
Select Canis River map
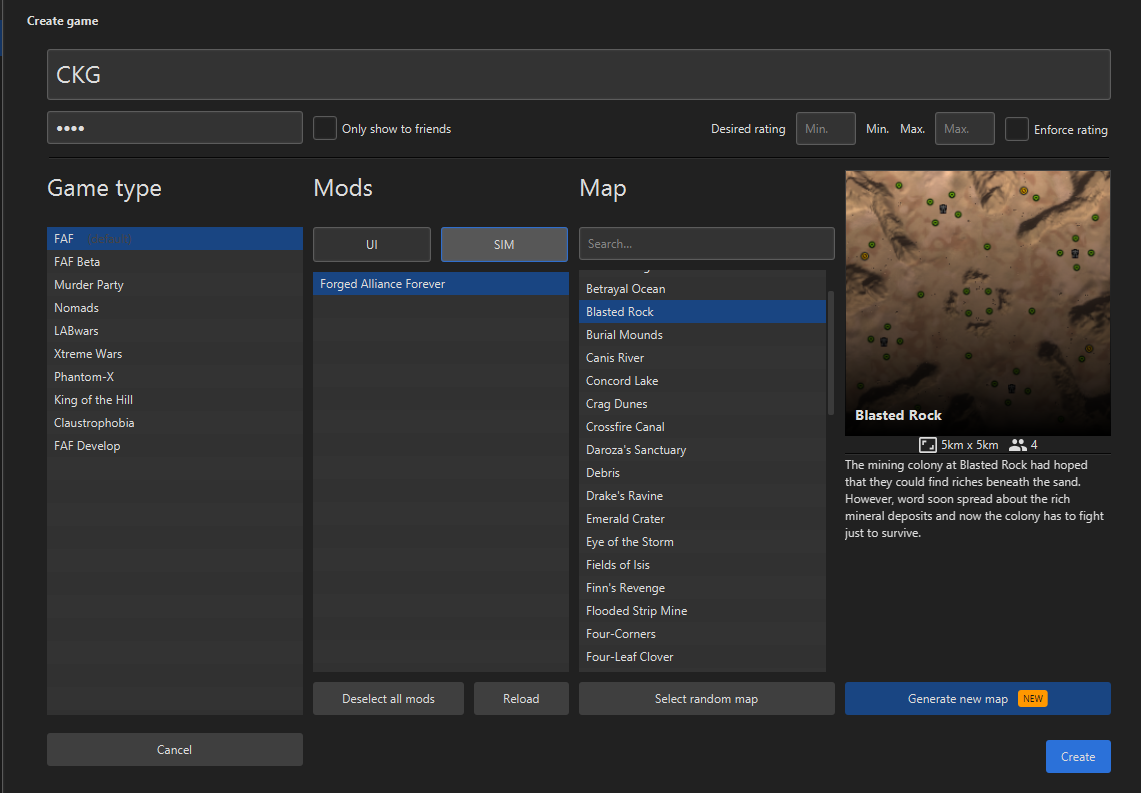pos(702,358)
